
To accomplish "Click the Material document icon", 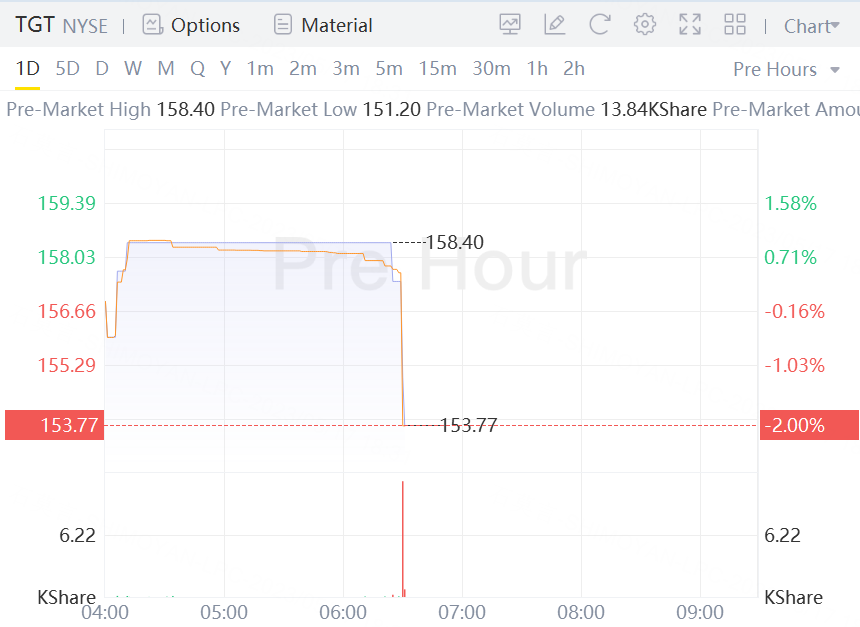I will (283, 25).
